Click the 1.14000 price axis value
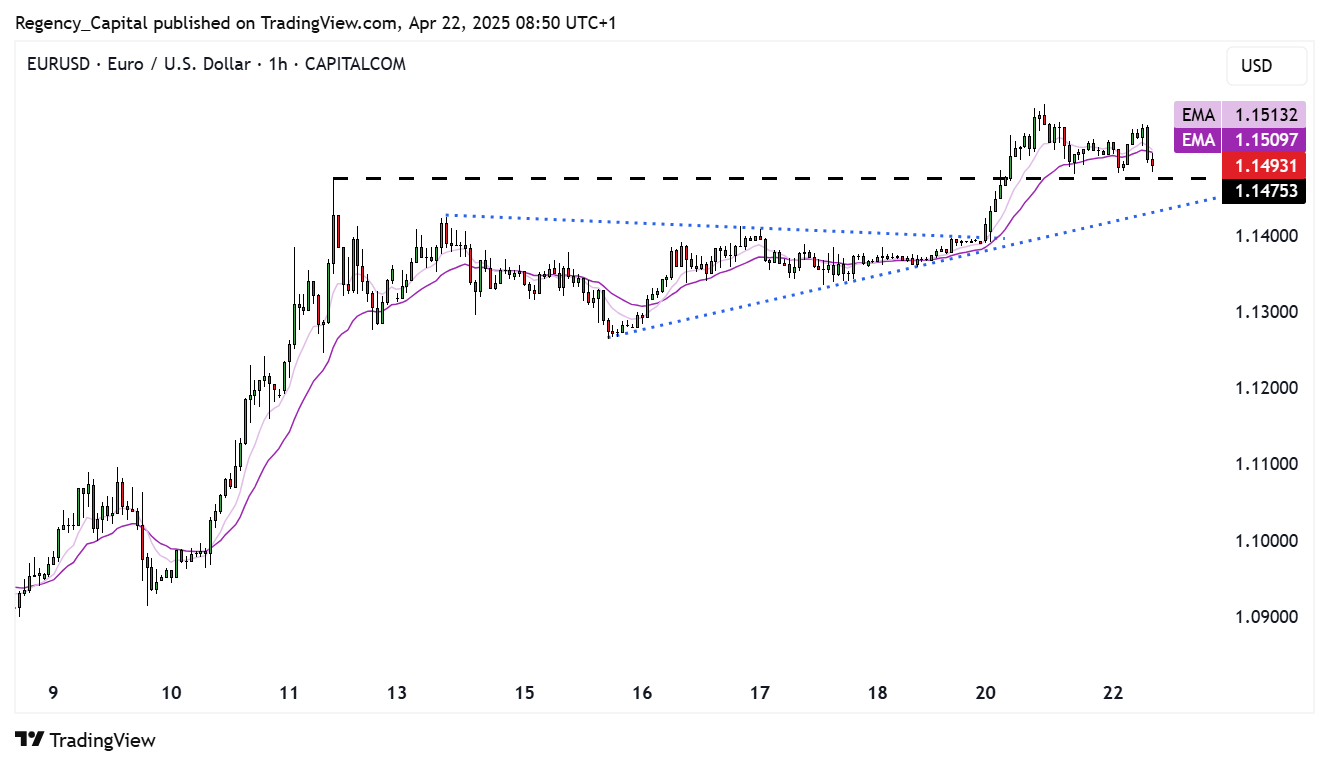Viewport: 1329px width, 766px height. tap(1265, 236)
